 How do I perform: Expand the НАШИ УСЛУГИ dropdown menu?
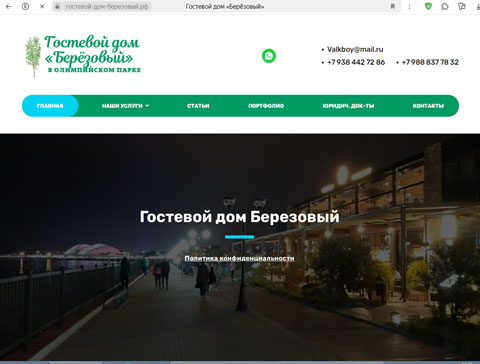[x=125, y=106]
